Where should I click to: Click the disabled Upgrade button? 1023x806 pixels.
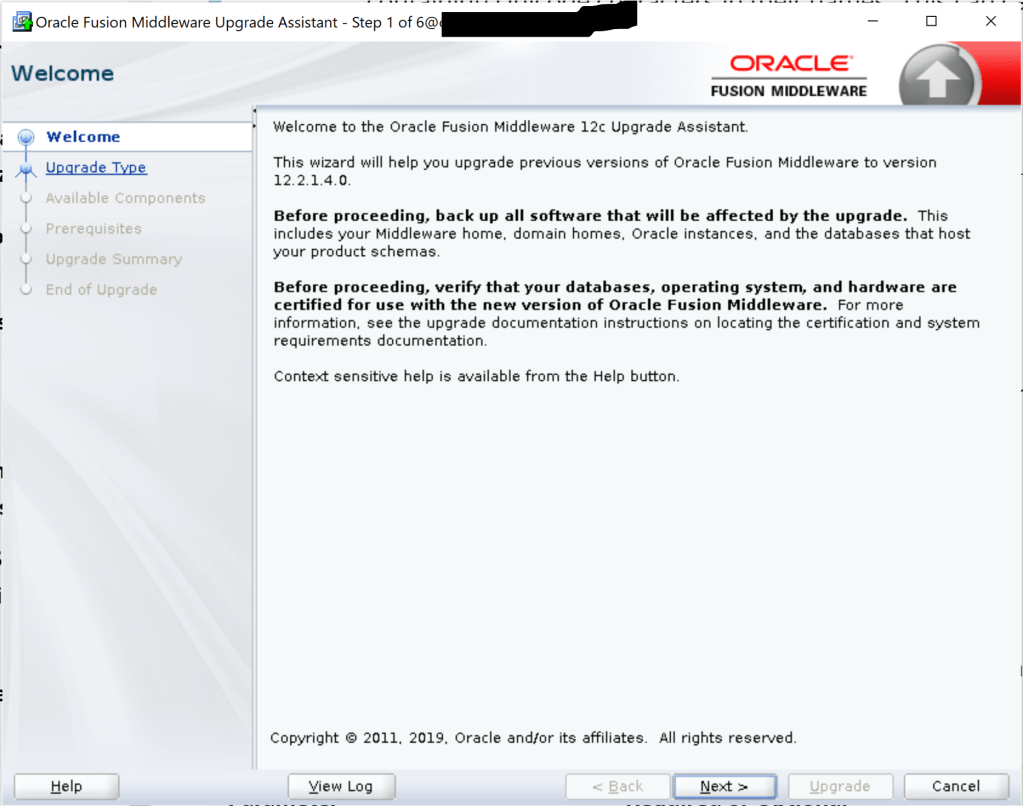[x=839, y=787]
